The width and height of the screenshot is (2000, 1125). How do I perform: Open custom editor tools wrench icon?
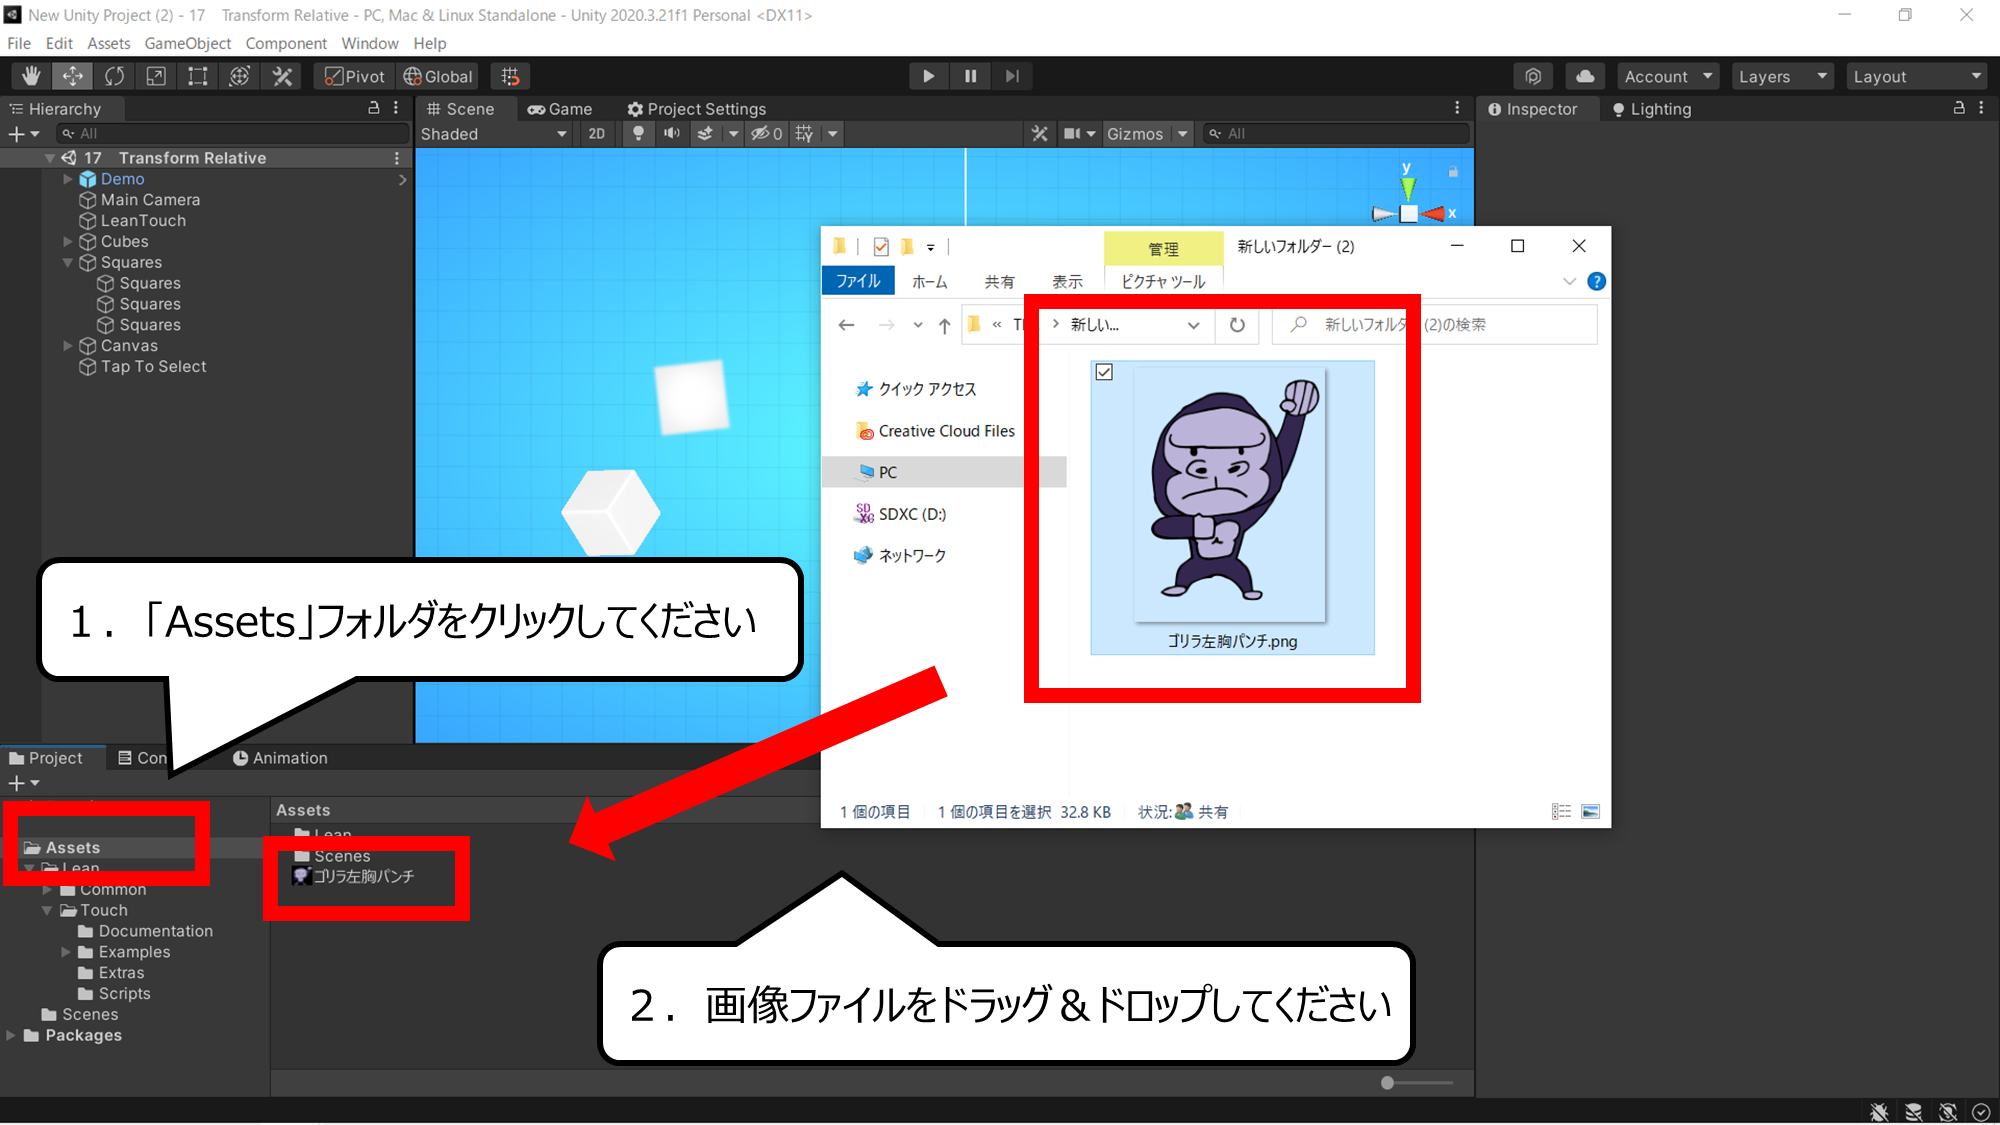[x=282, y=76]
